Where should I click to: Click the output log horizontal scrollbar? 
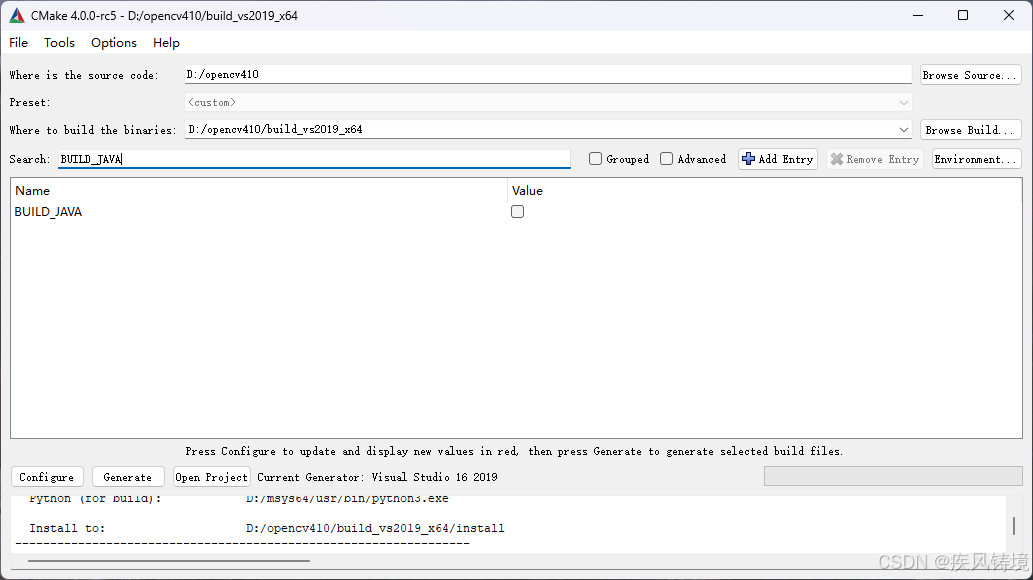click(169, 561)
